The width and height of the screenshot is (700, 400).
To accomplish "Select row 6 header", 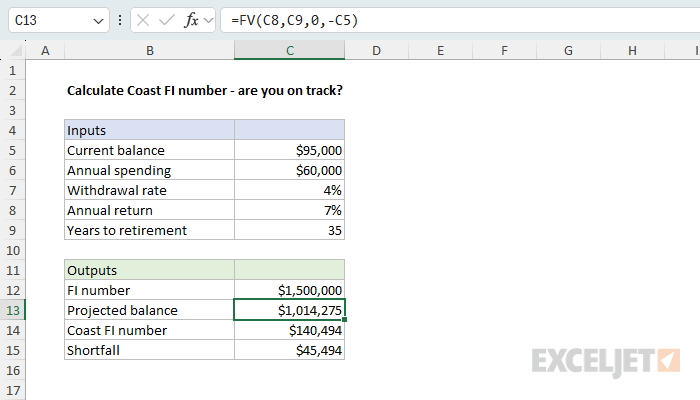I will [x=12, y=171].
